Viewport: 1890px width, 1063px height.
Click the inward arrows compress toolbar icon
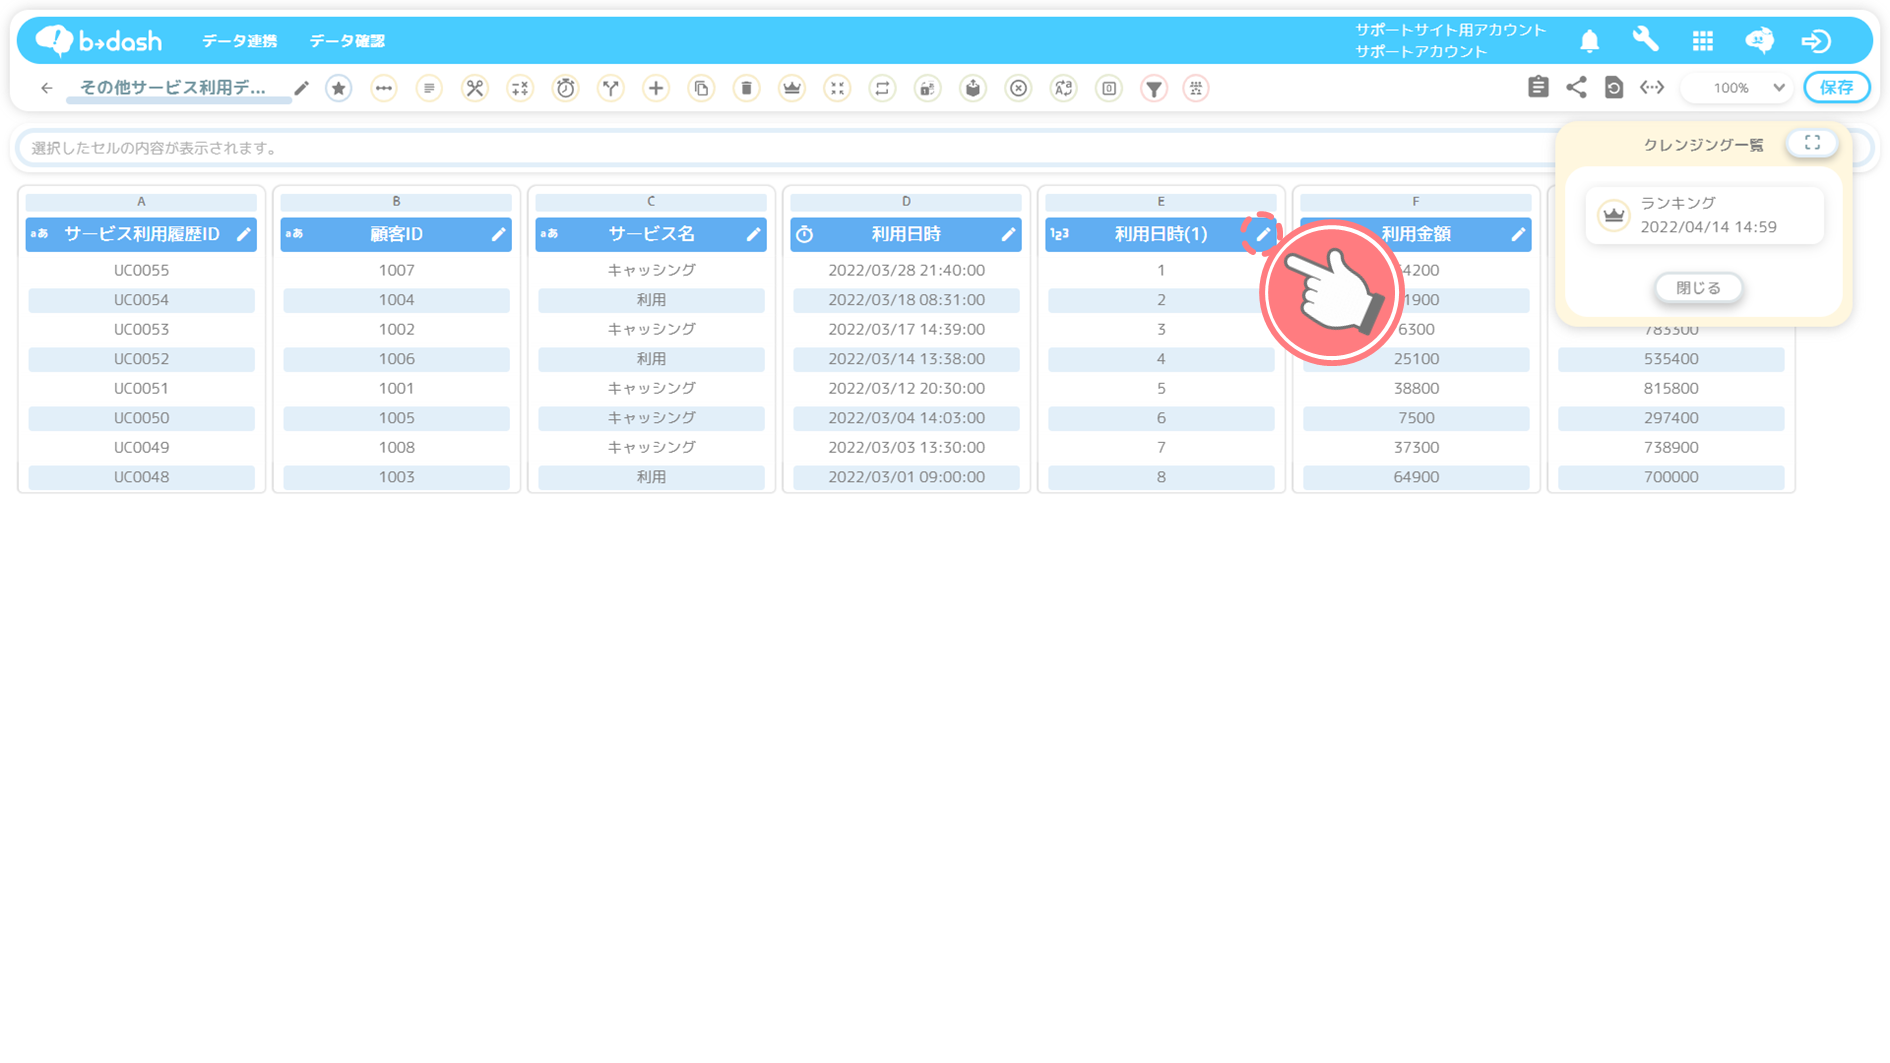(x=837, y=88)
